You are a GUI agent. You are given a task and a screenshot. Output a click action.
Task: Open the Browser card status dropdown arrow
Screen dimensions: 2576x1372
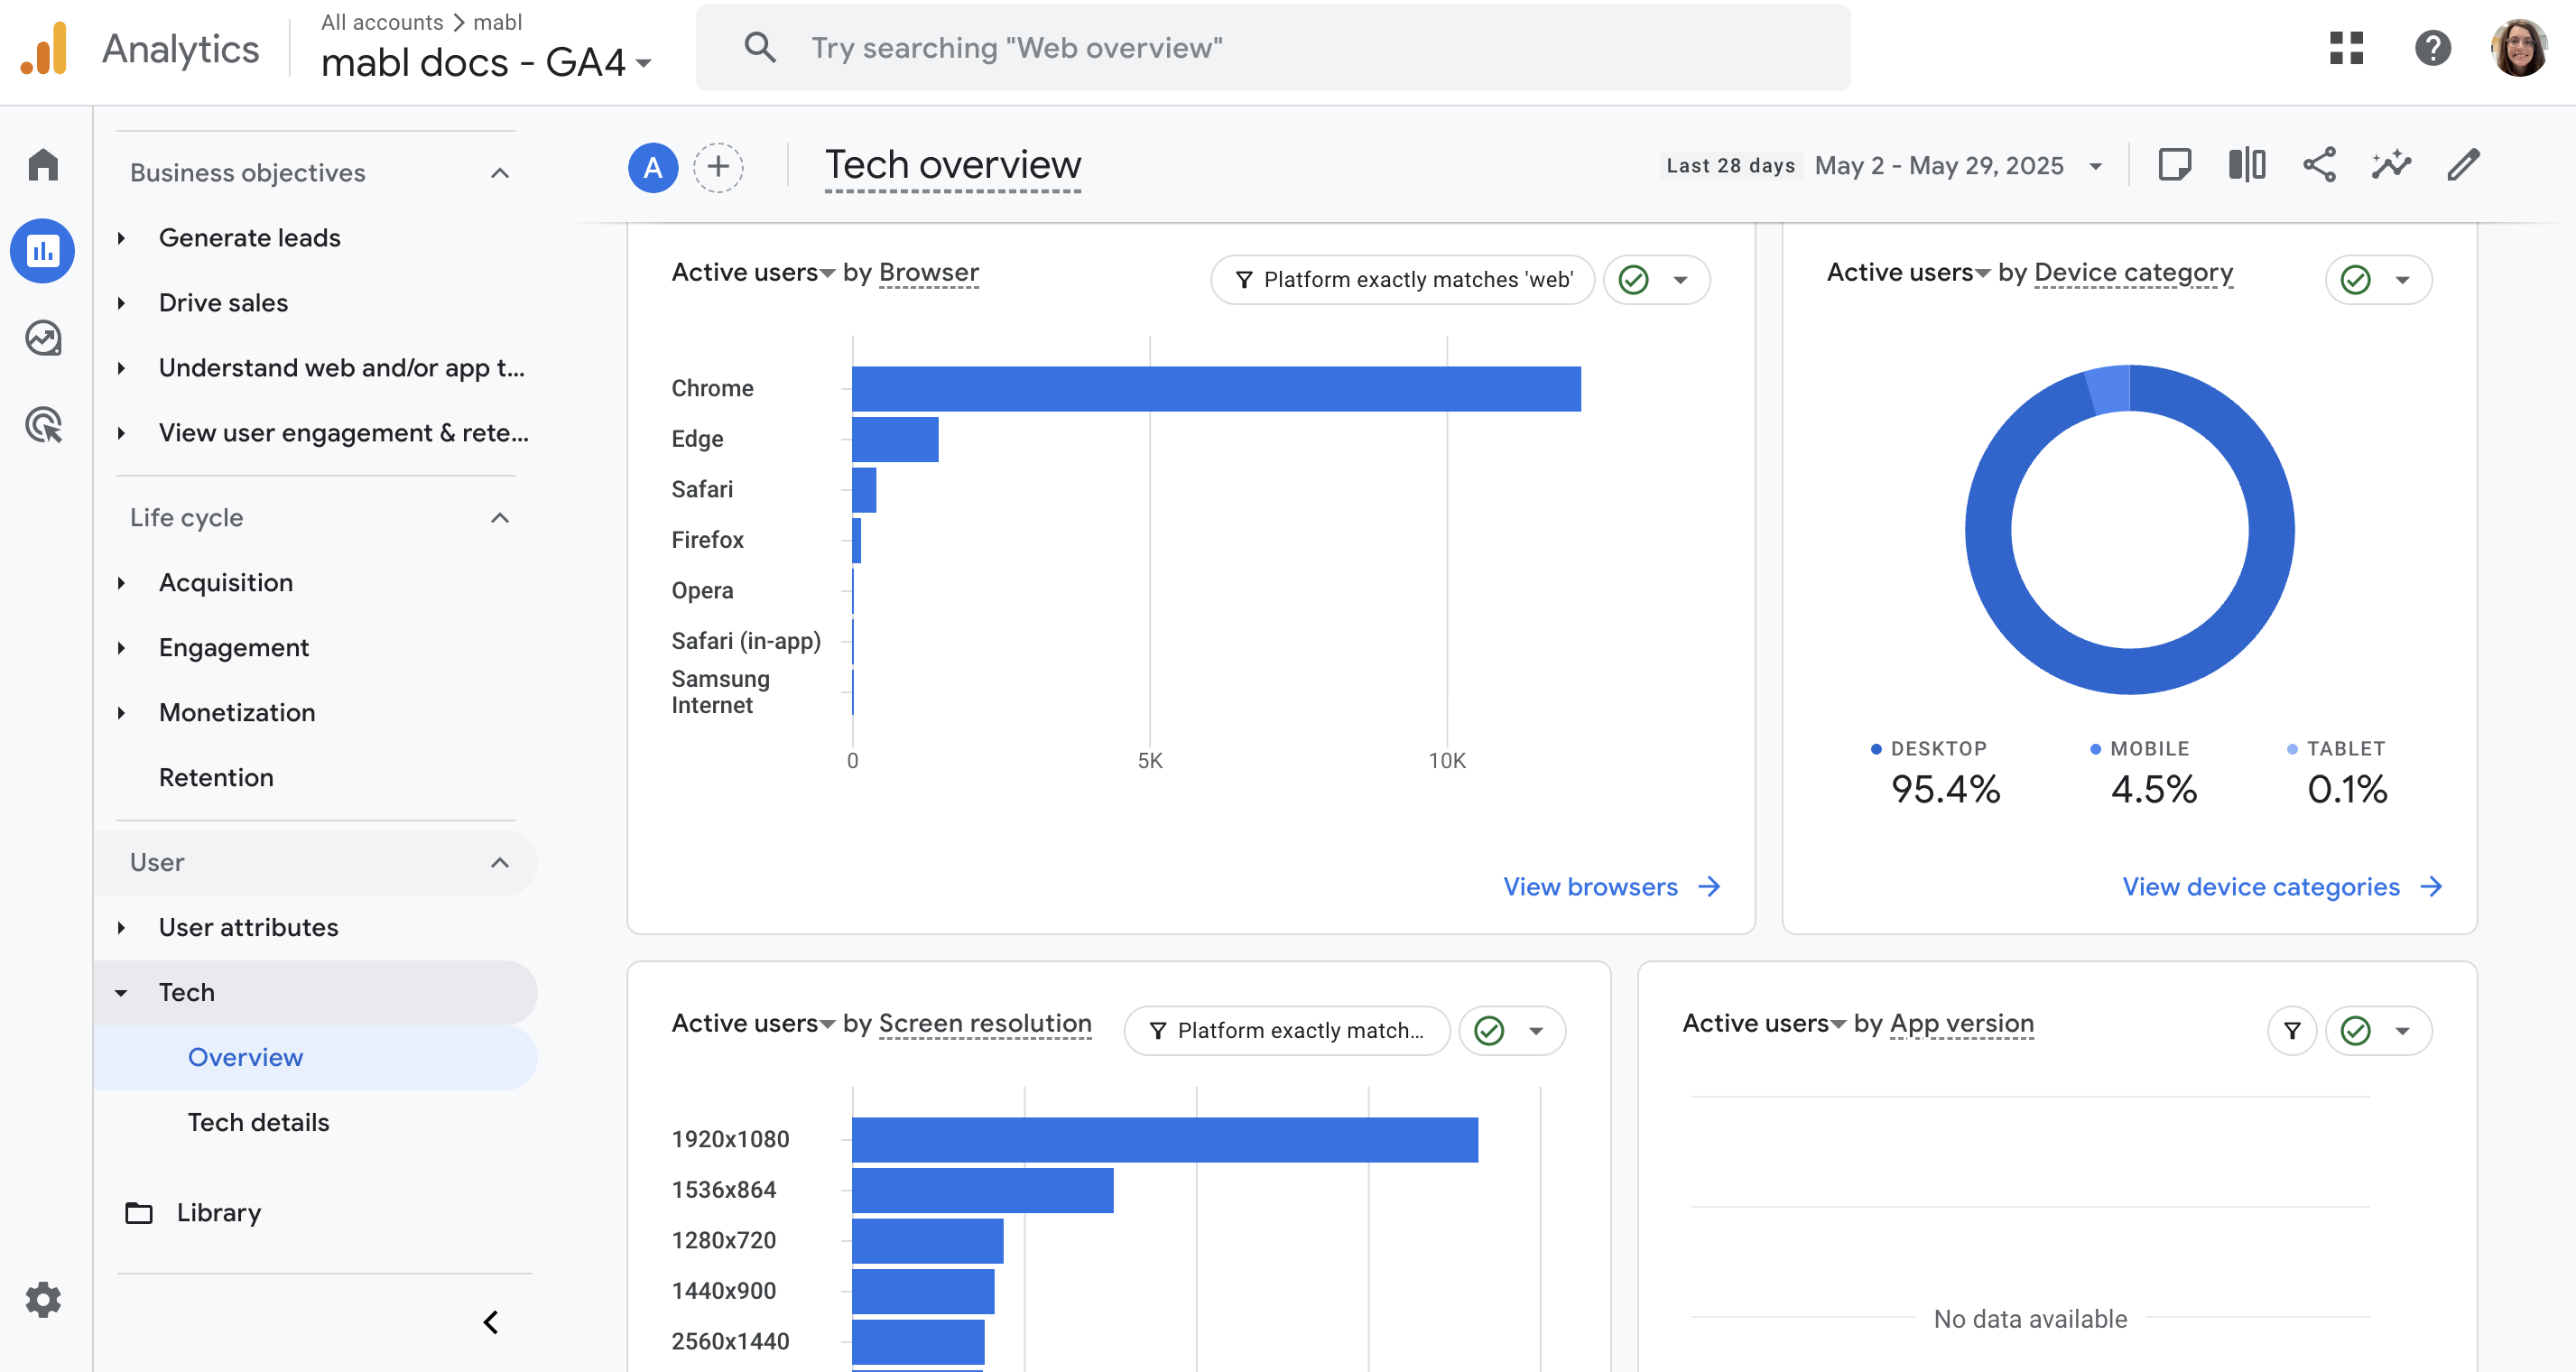[x=1680, y=280]
